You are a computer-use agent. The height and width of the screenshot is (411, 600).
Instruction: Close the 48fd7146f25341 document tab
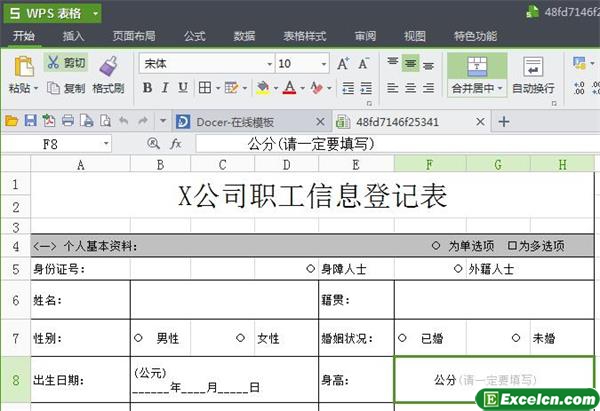pos(480,122)
